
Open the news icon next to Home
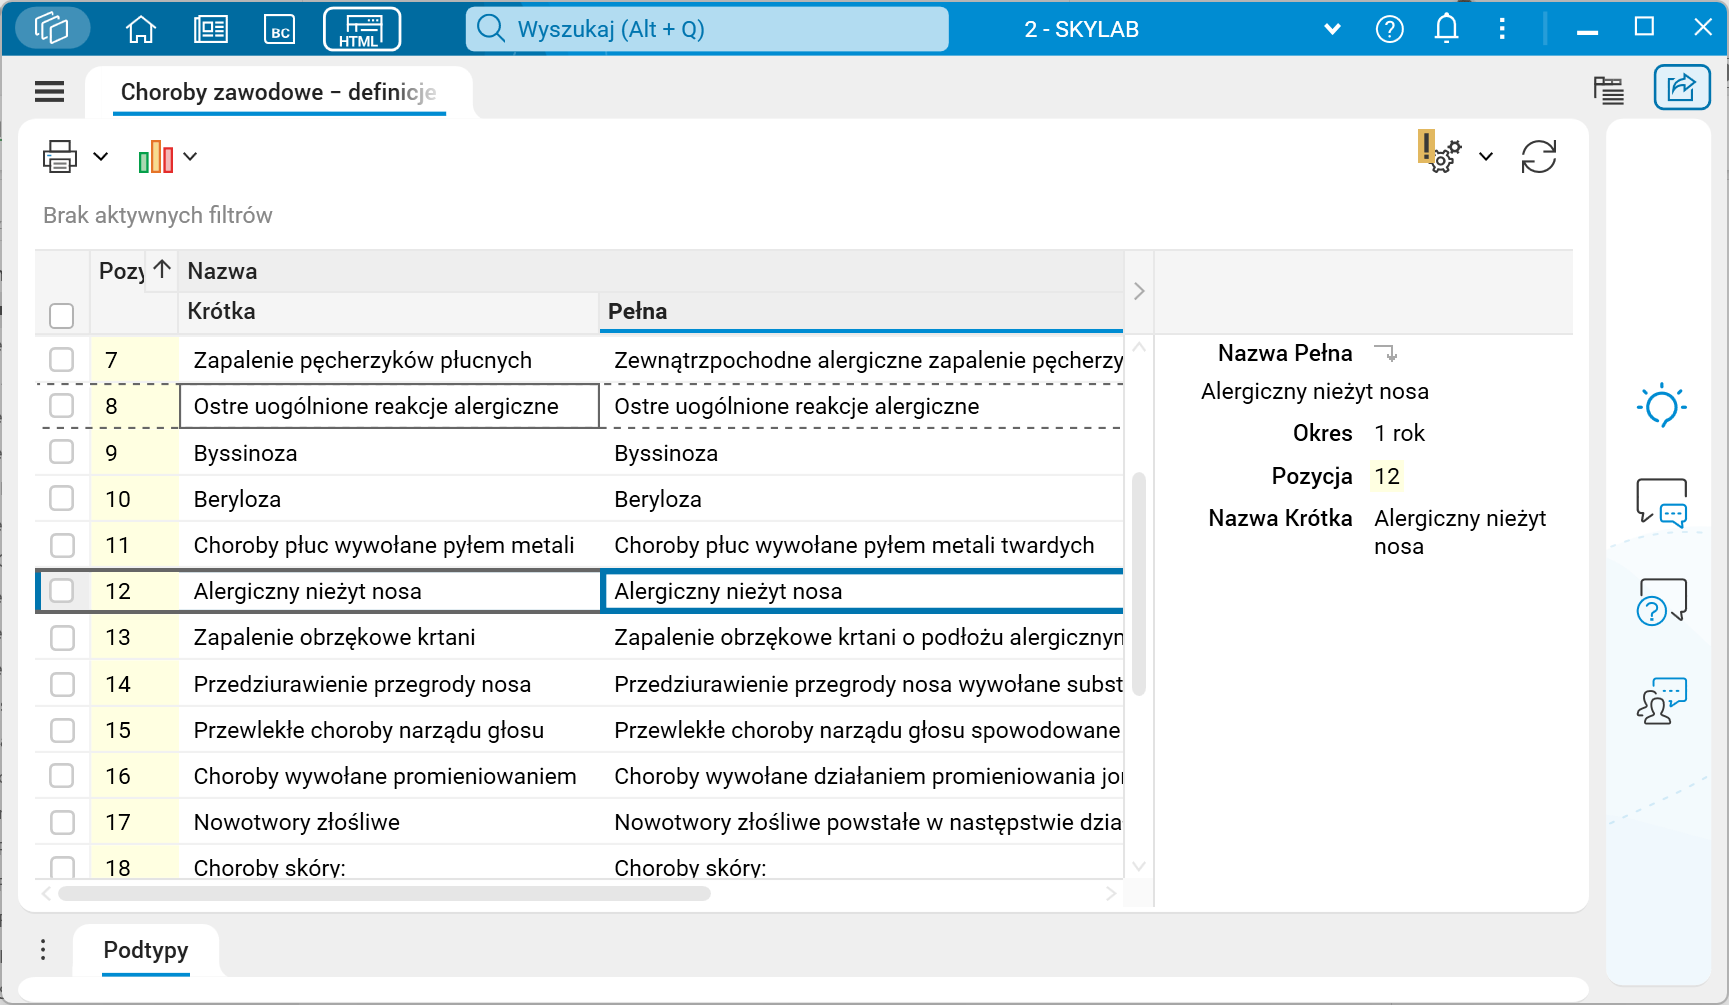click(211, 29)
